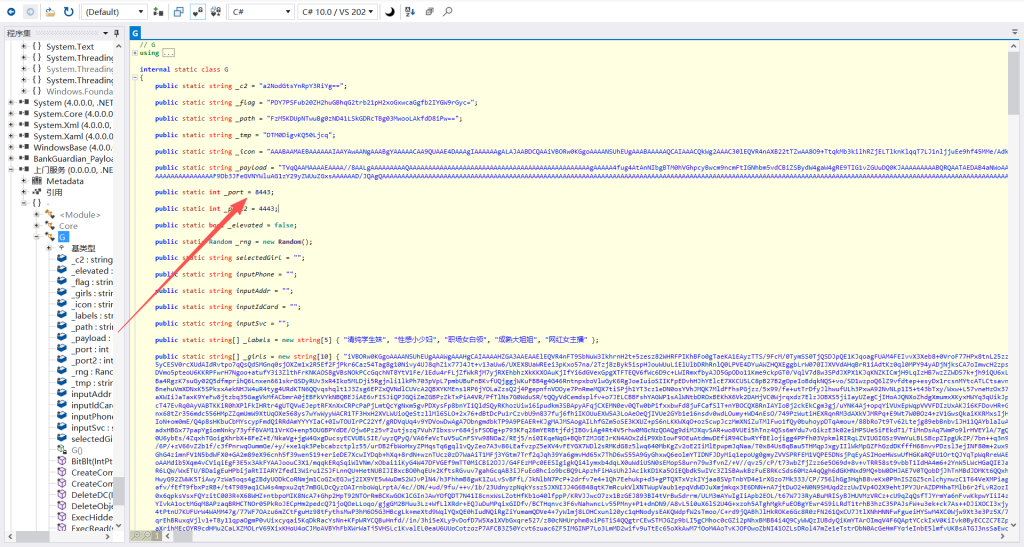Select the inputAddr field in the tree
This screenshot has width=1024, height=547.
coord(91,394)
